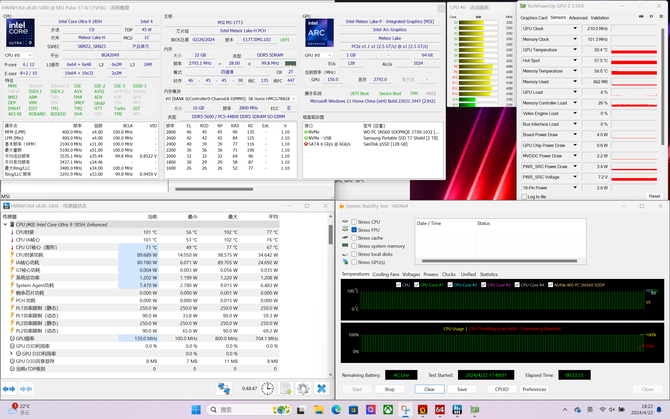Open Statistics tab in AIDA64

tap(488, 274)
